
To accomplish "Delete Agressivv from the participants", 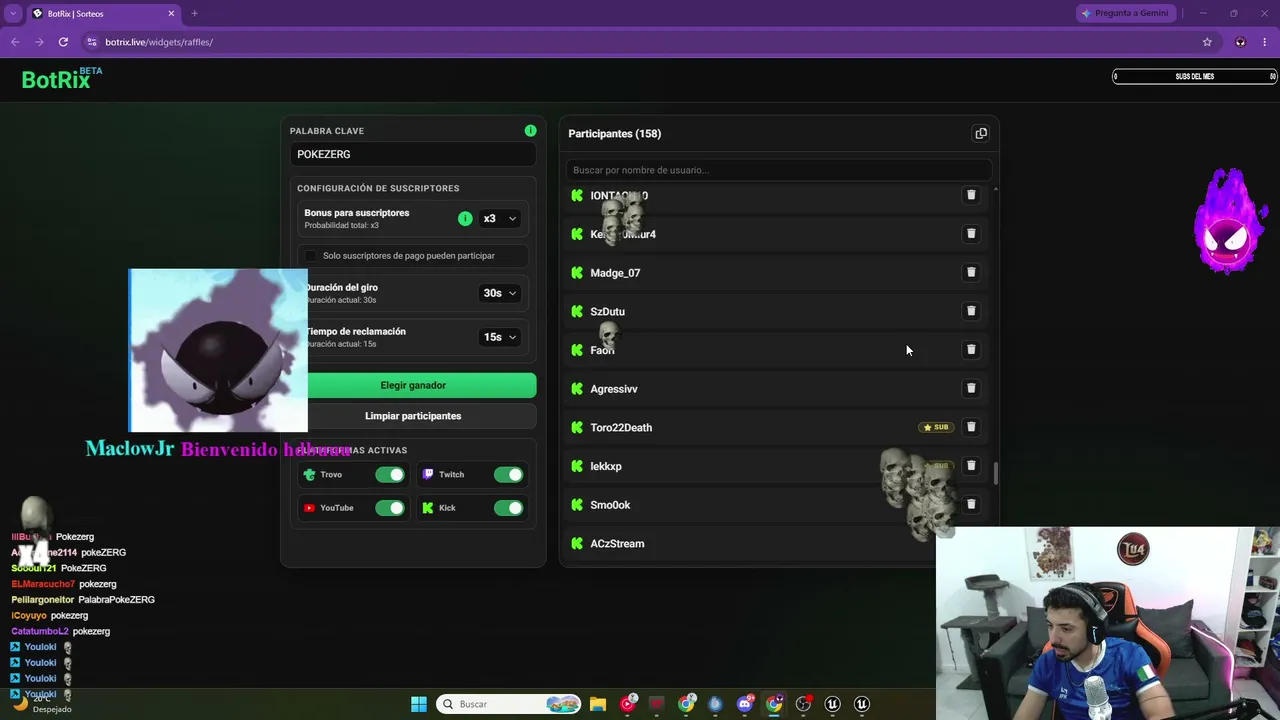I will [971, 388].
